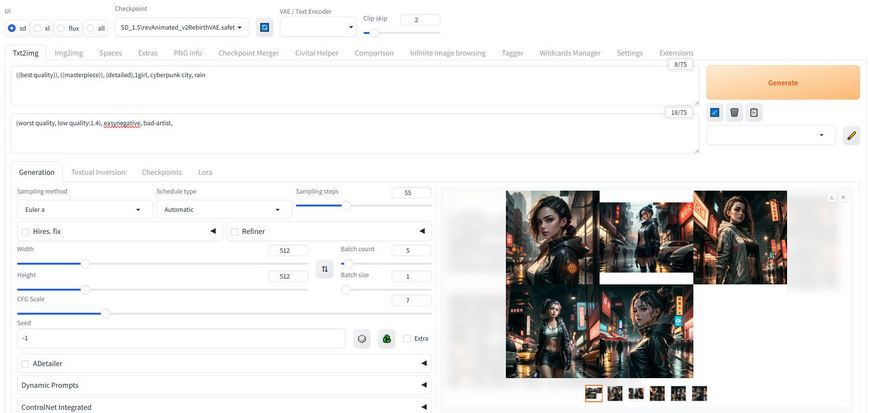Open the Checkpoint Merger tab
Image resolution: width=870 pixels, height=413 pixels.
tap(249, 53)
